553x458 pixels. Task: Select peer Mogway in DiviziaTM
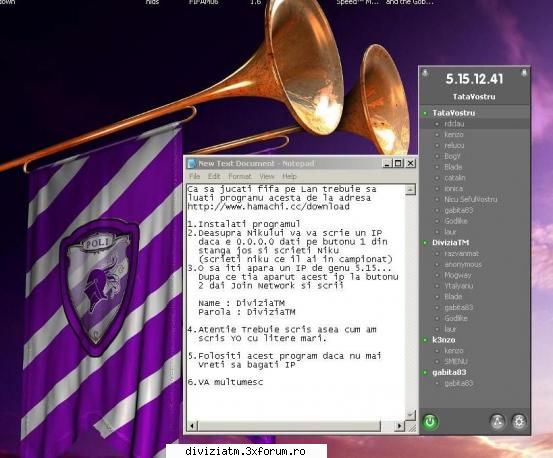click(x=474, y=275)
